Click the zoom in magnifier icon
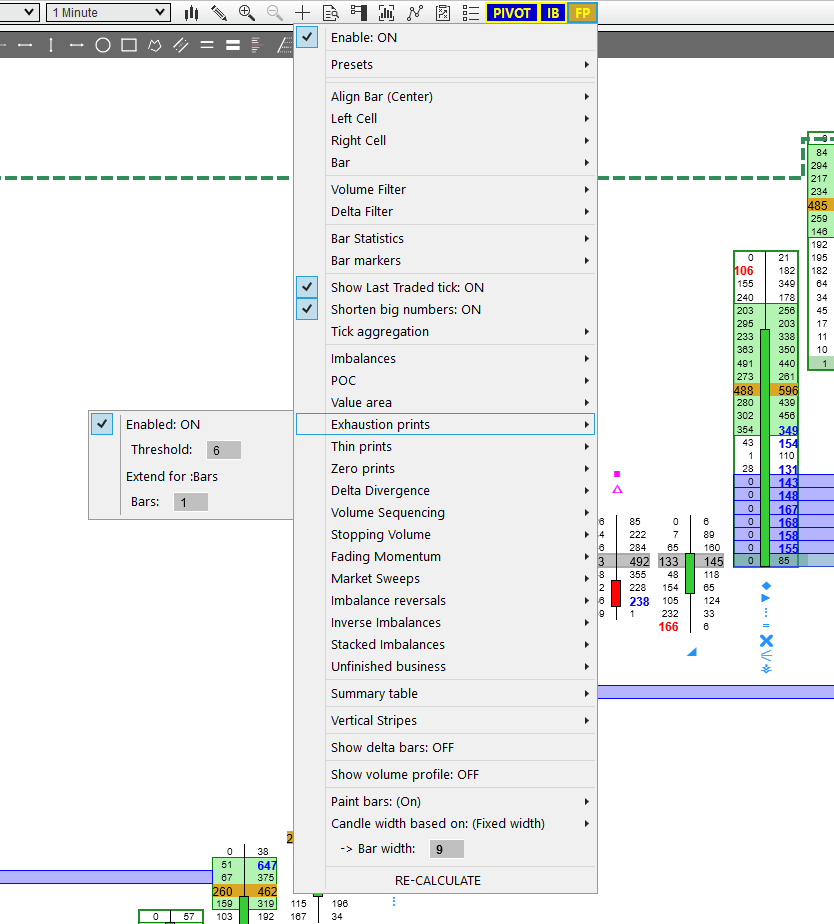The image size is (834, 924). (246, 13)
